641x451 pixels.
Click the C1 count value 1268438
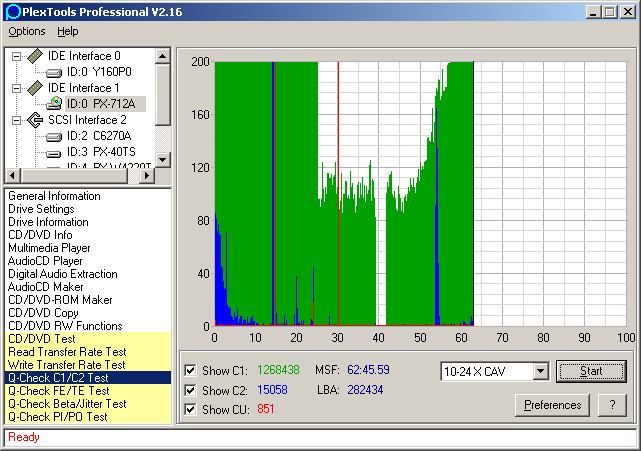(x=278, y=370)
